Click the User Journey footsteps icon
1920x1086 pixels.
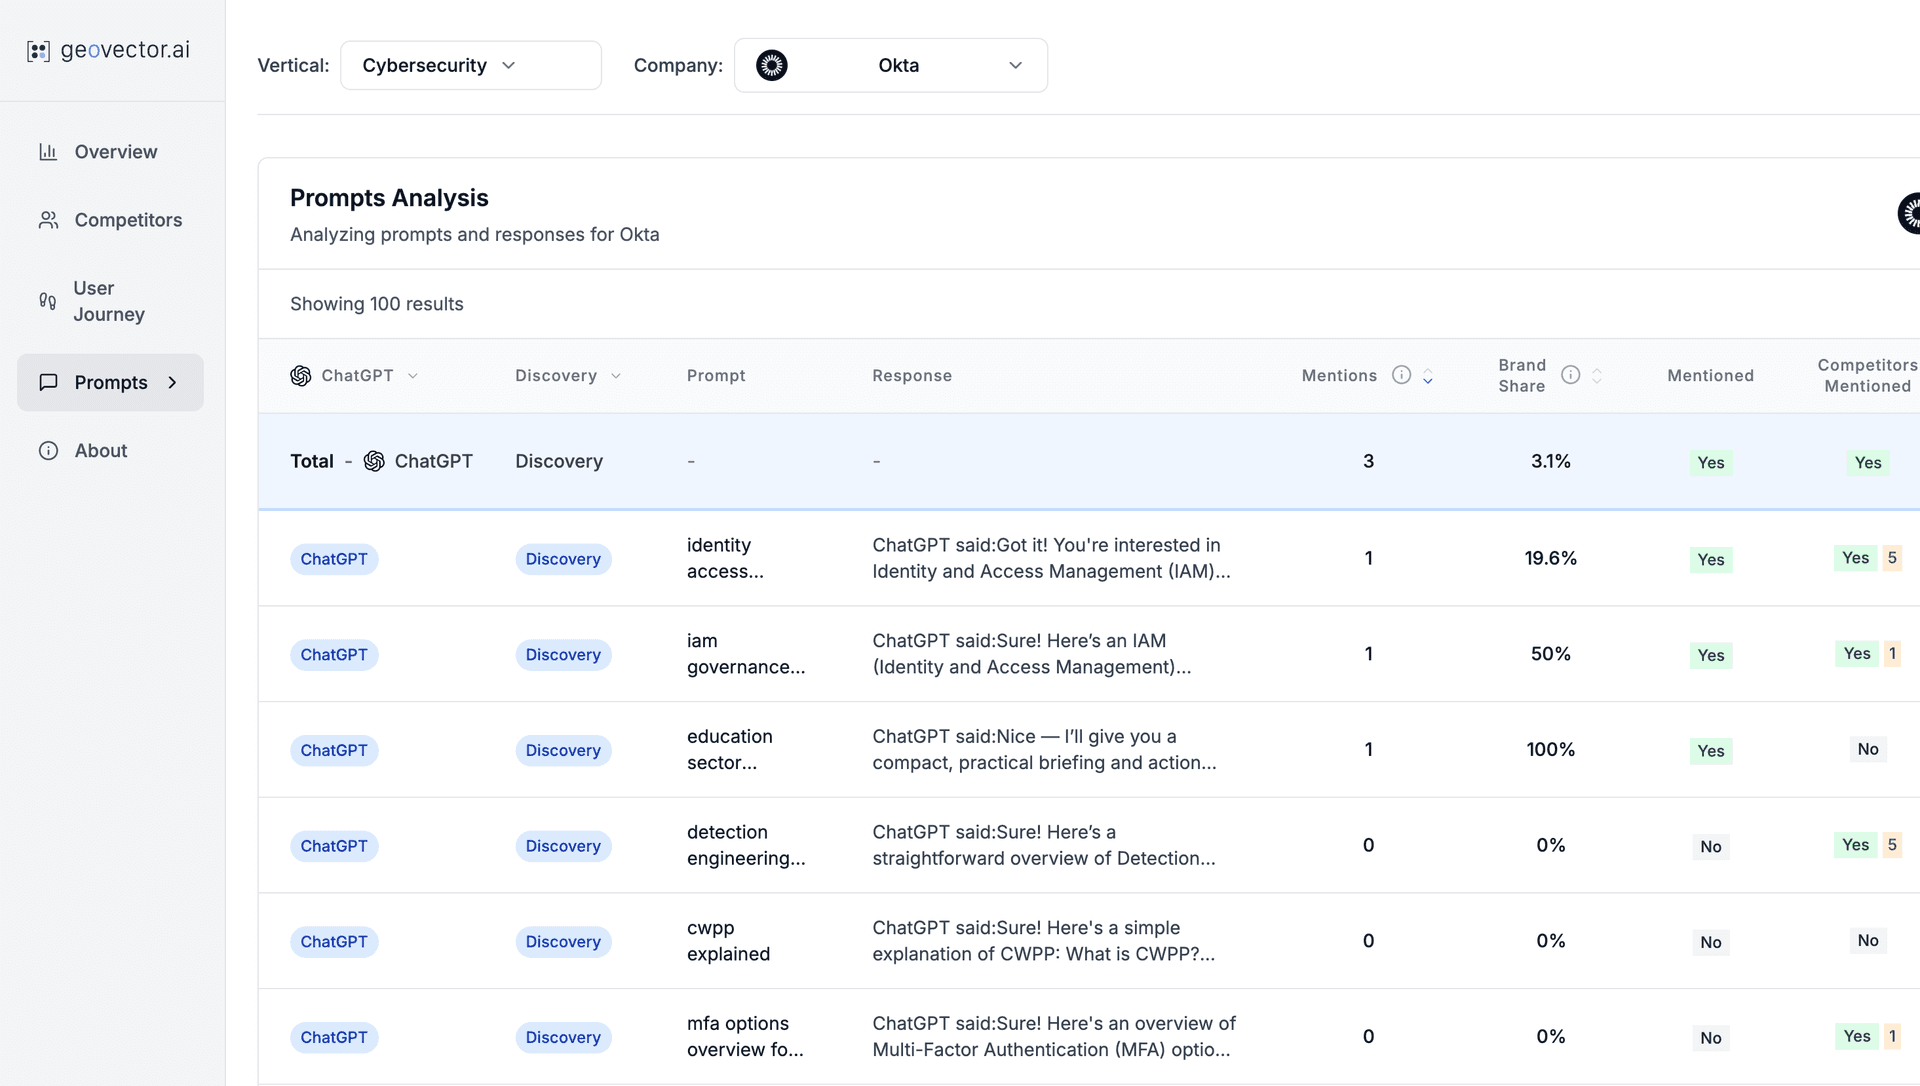coord(48,301)
